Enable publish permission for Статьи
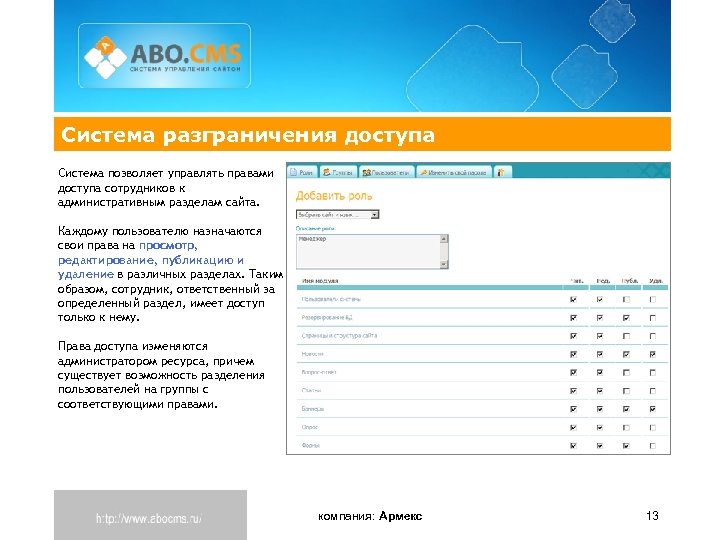Image resolution: width=720 pixels, height=540 pixels. [x=626, y=391]
